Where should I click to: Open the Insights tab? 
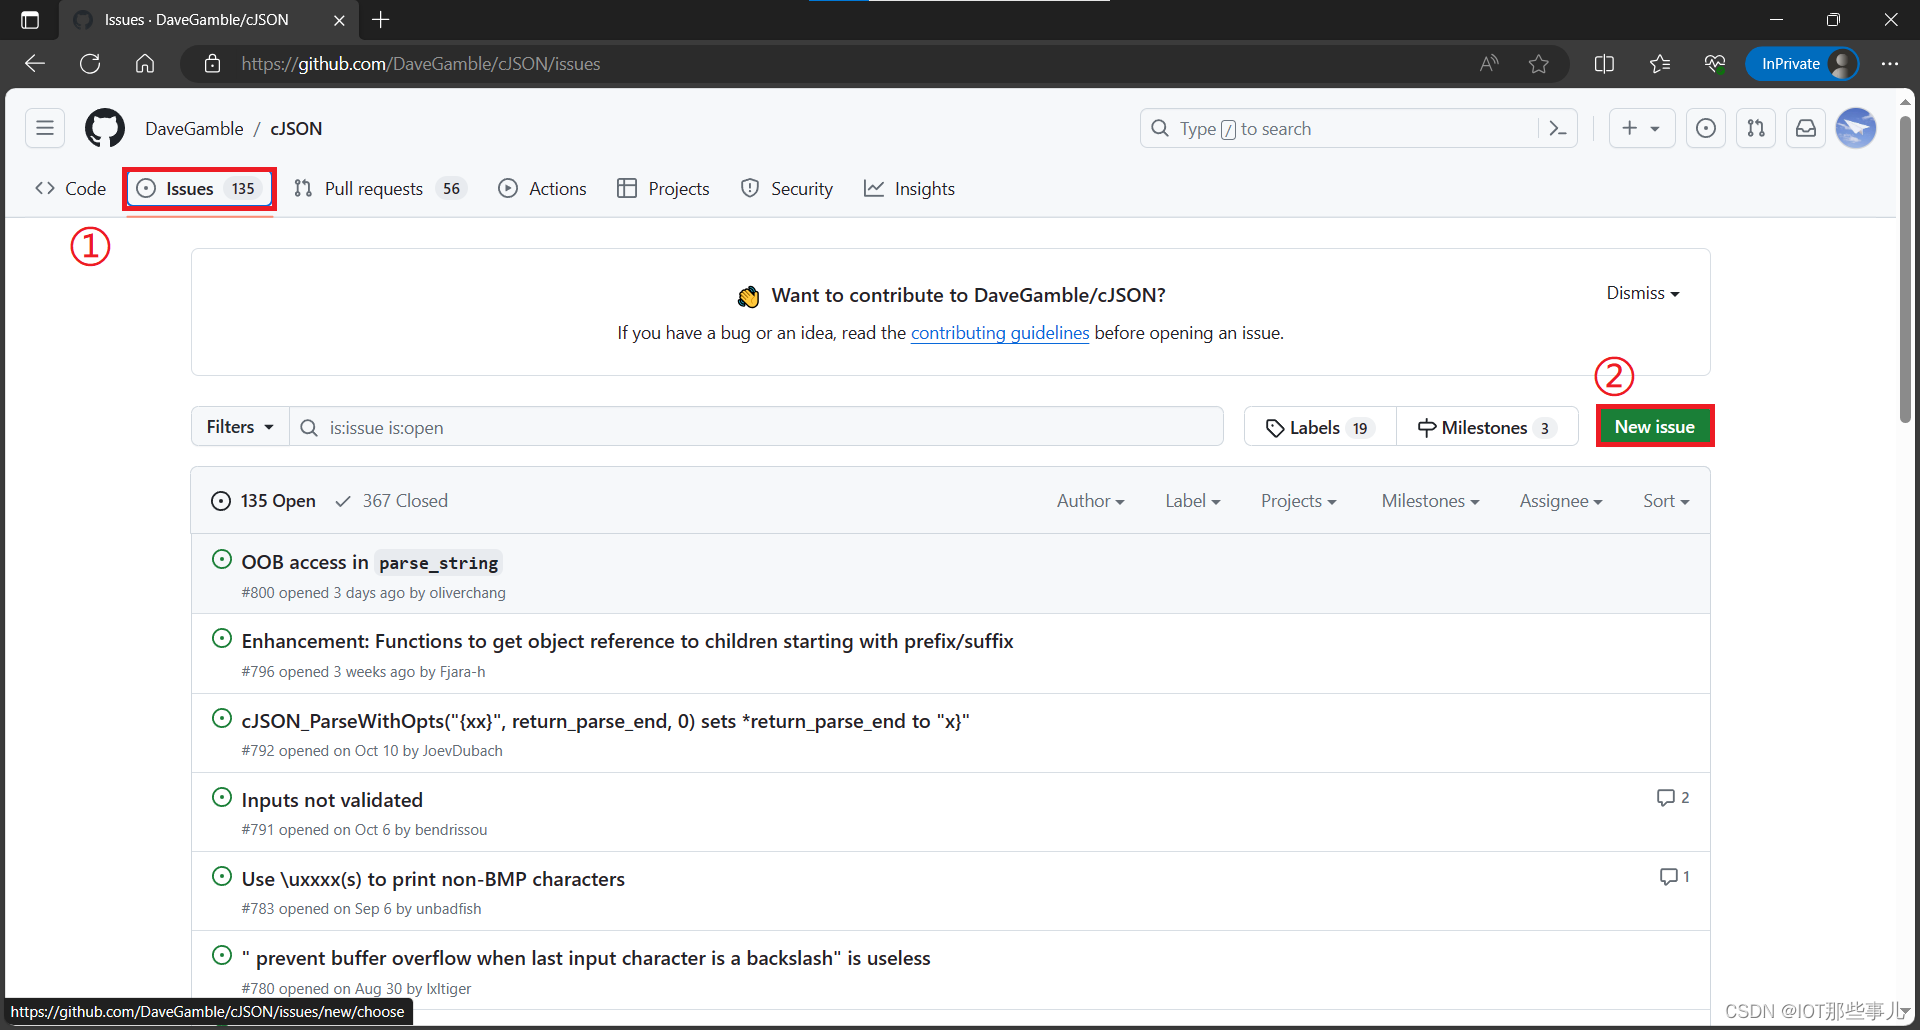[909, 189]
